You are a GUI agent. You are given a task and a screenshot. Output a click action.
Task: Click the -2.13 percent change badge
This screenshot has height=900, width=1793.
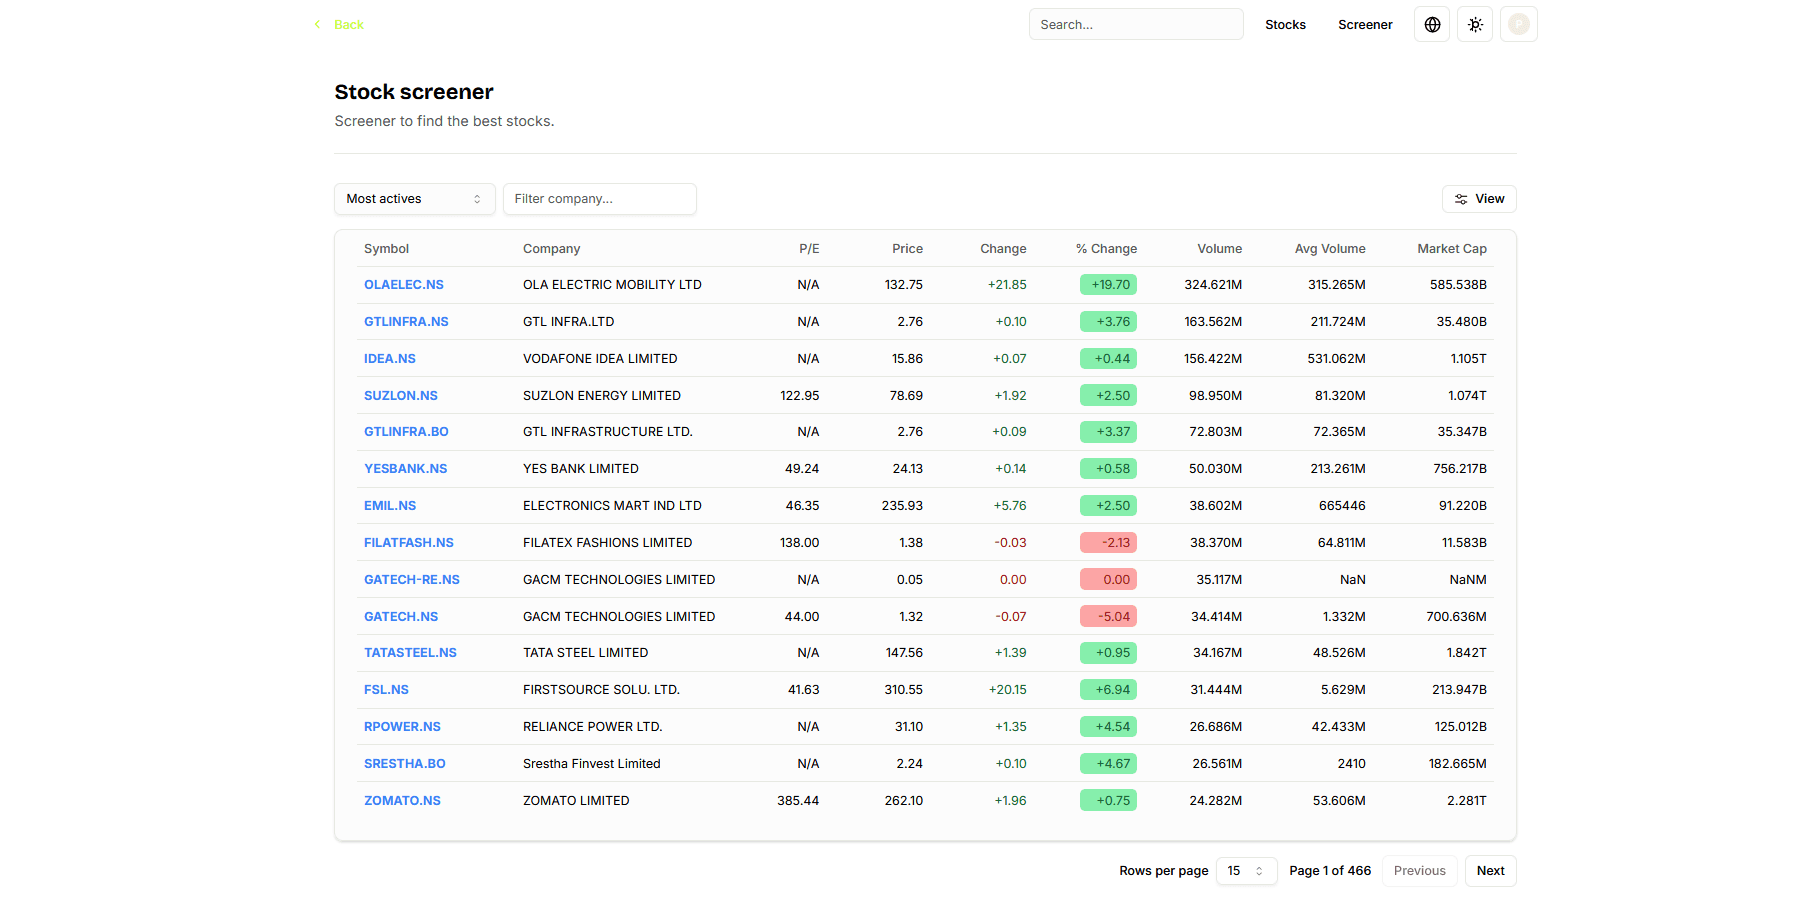(x=1108, y=543)
